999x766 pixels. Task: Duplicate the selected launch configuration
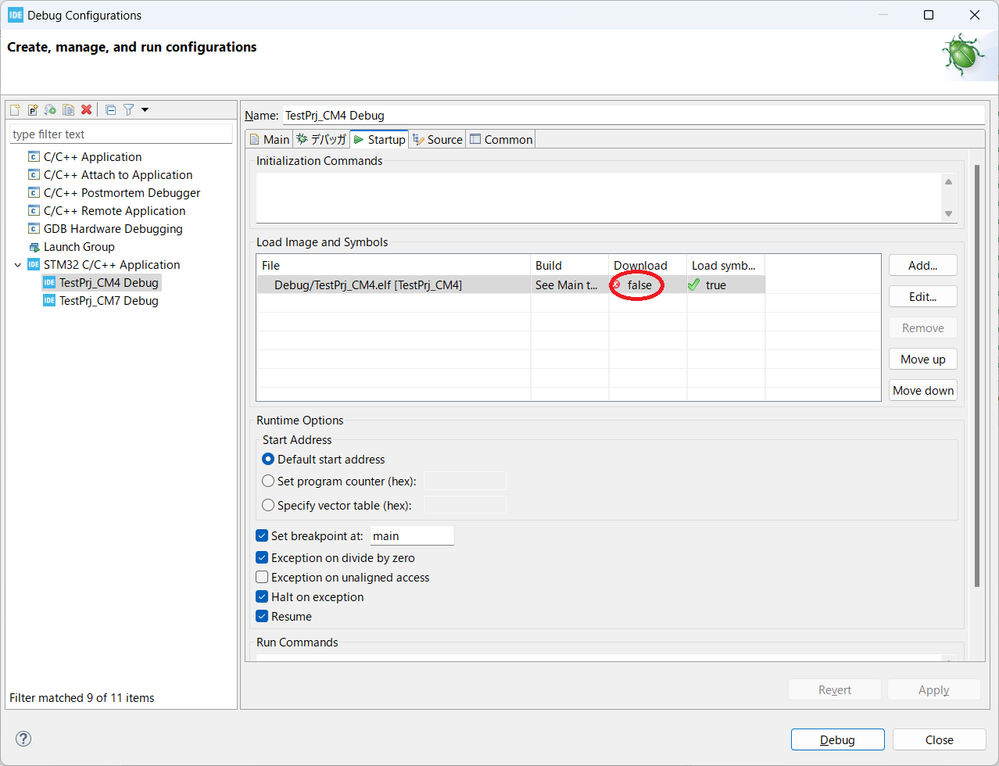[68, 110]
